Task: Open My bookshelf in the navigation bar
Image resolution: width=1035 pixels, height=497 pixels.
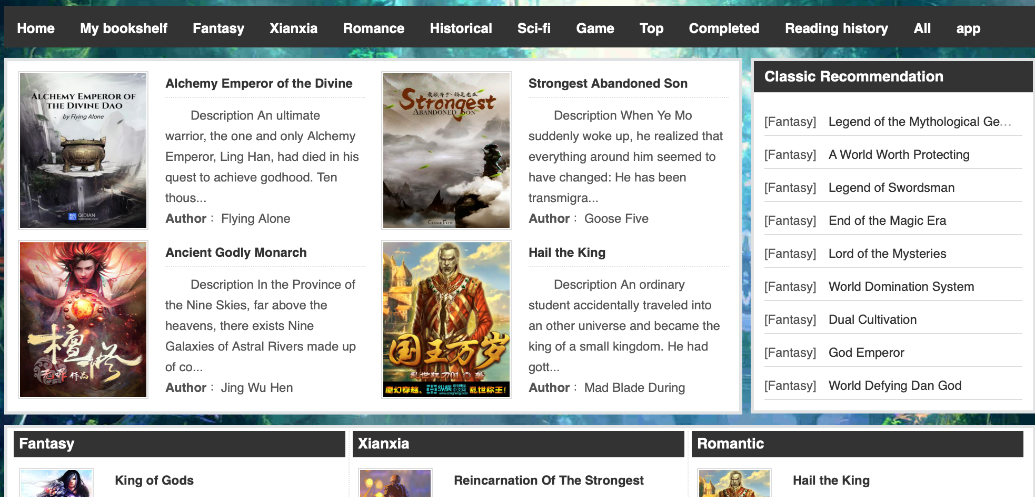Action: tap(124, 28)
